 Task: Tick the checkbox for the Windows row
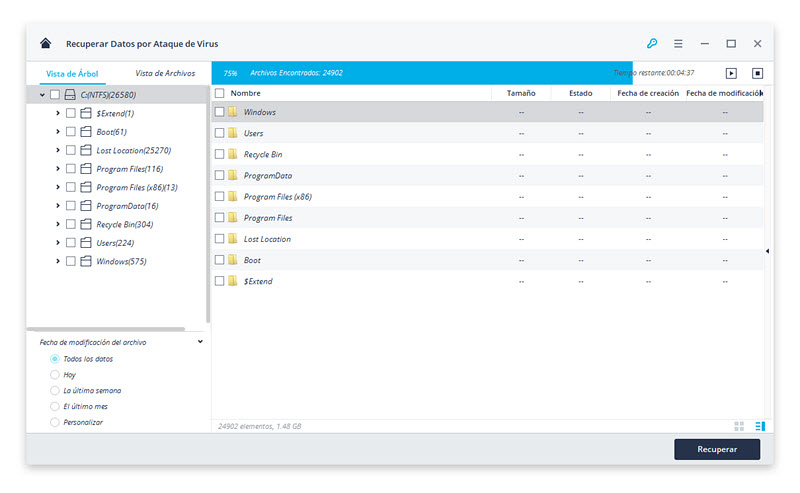219,112
